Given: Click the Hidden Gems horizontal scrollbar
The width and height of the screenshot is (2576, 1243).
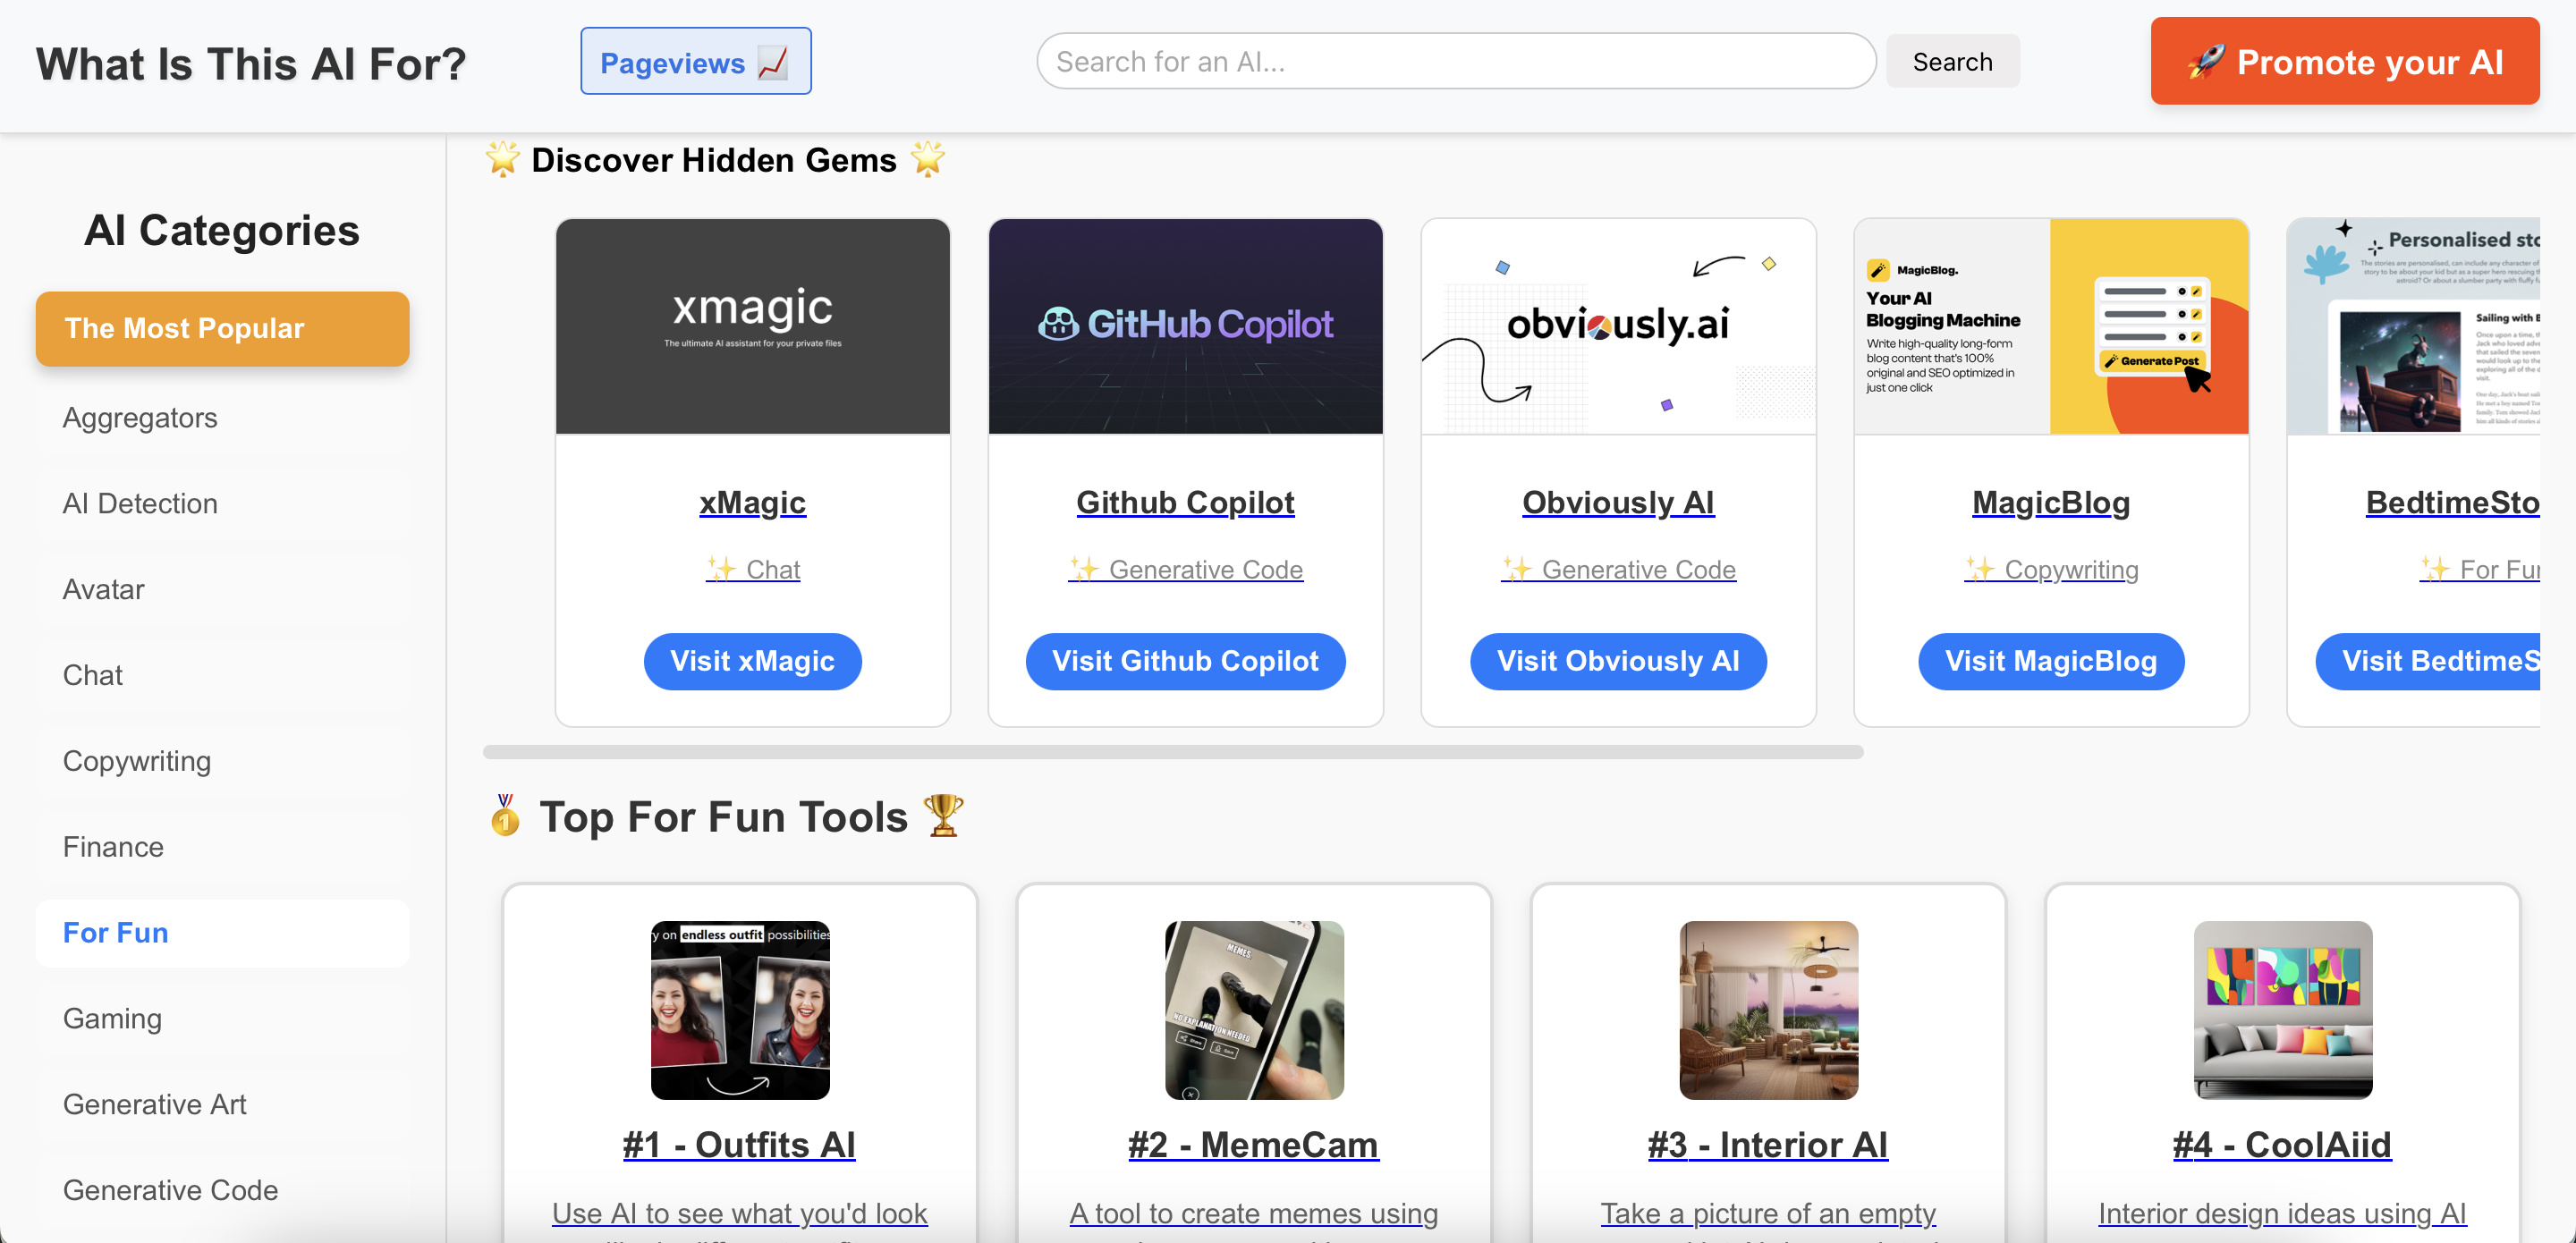Looking at the screenshot, I should (1172, 752).
